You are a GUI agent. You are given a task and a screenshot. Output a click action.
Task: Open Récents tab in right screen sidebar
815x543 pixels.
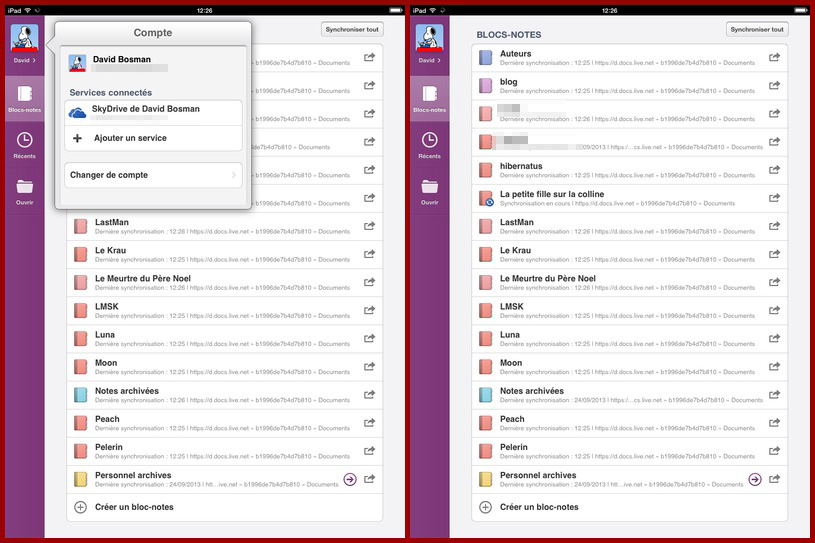[x=429, y=145]
